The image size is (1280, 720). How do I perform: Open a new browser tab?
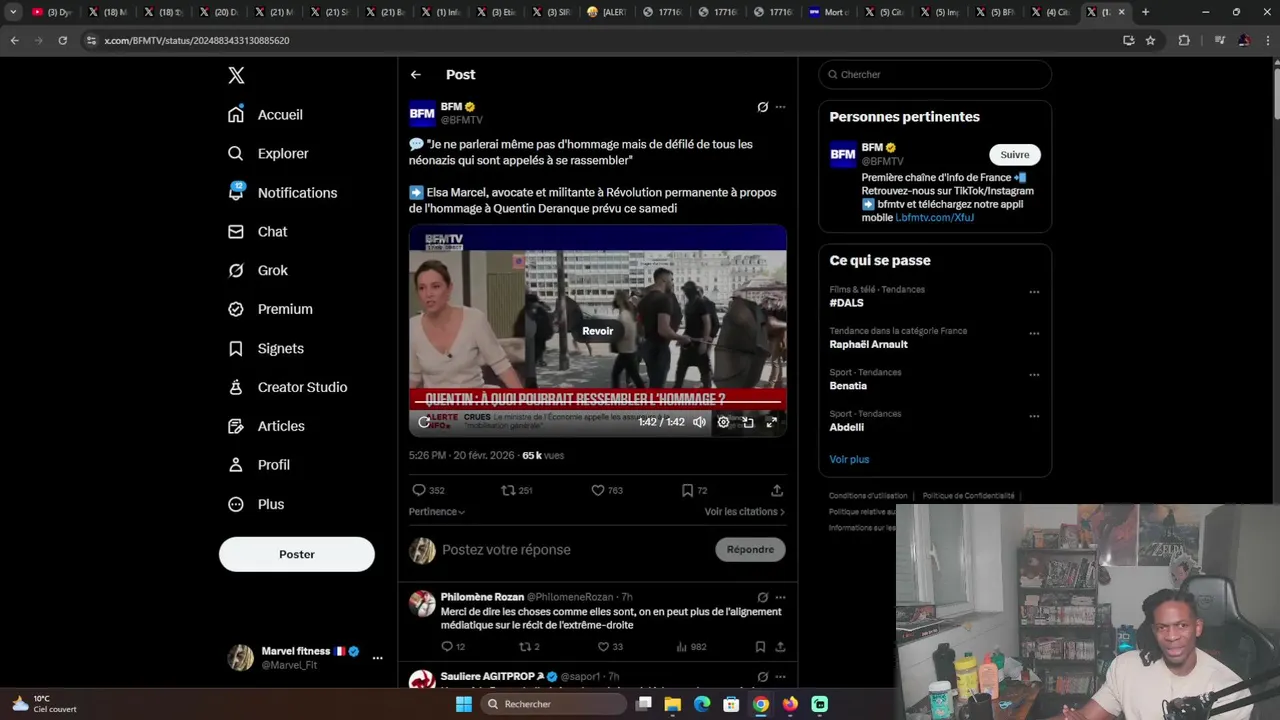pos(1145,12)
